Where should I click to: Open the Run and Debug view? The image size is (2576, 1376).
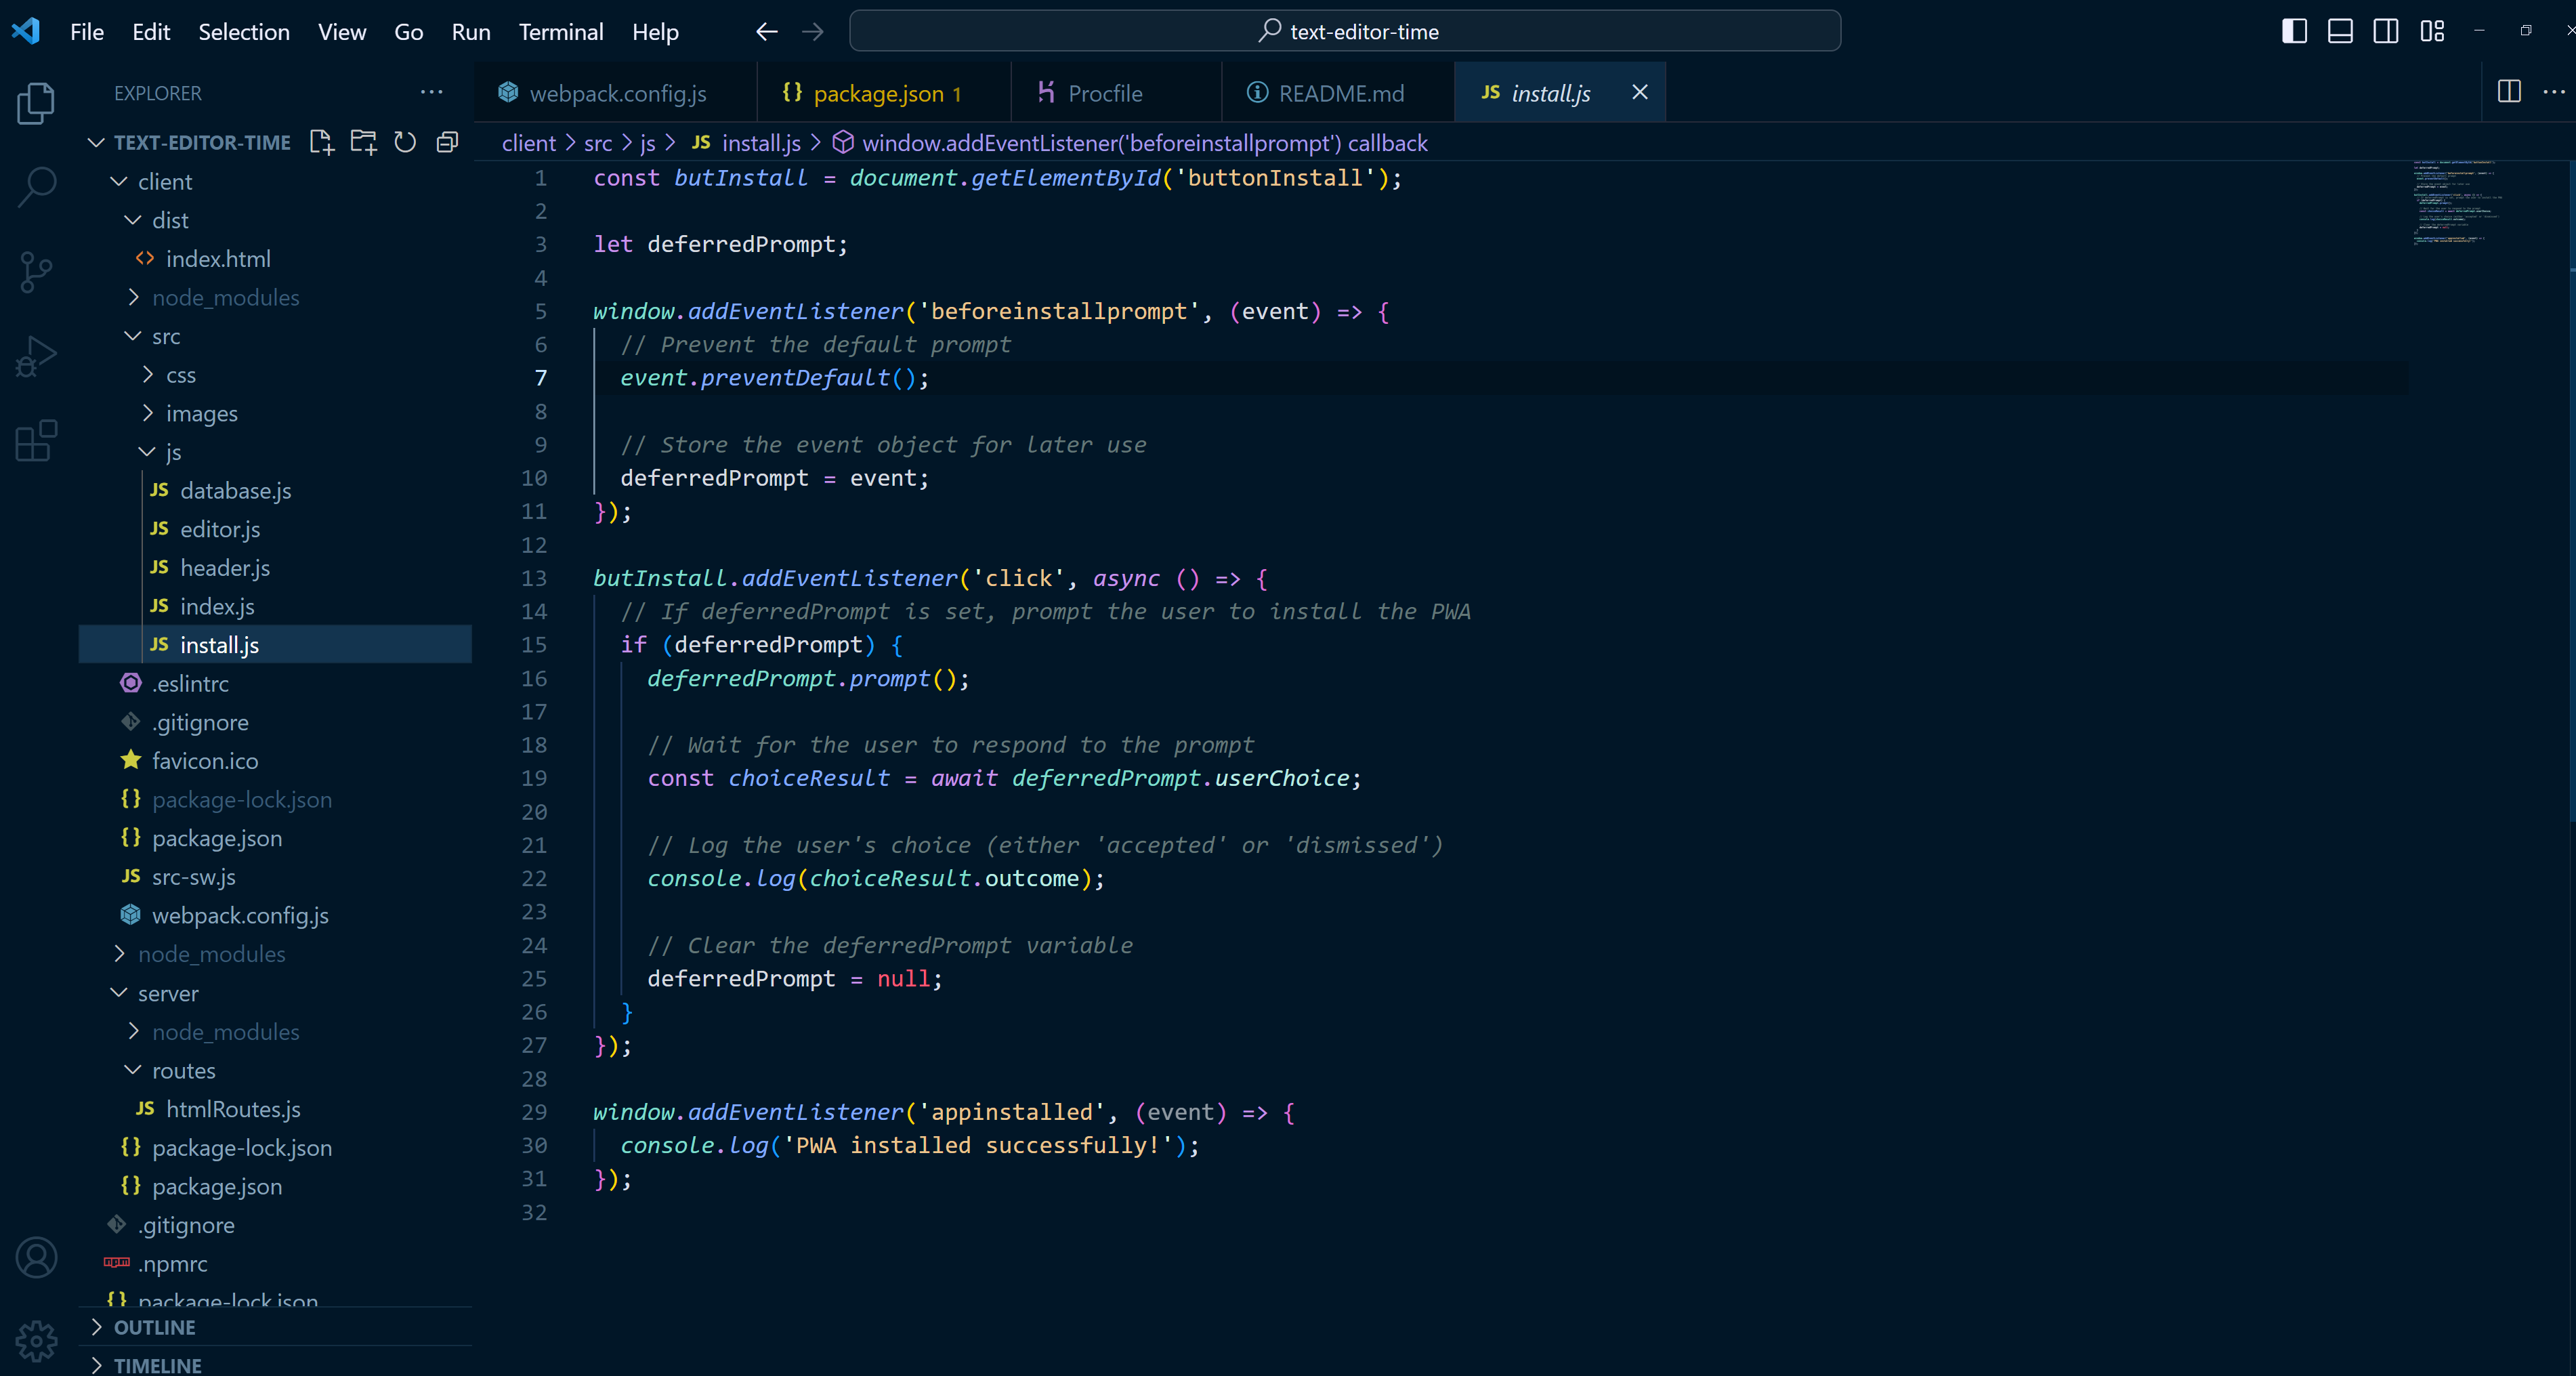(x=37, y=356)
